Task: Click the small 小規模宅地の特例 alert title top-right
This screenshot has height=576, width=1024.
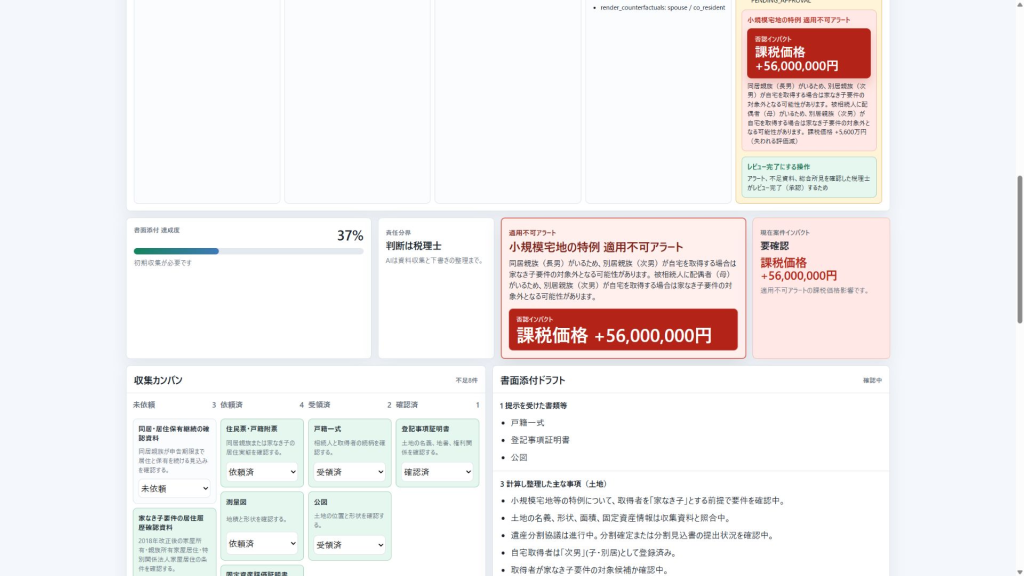Action: coord(799,20)
